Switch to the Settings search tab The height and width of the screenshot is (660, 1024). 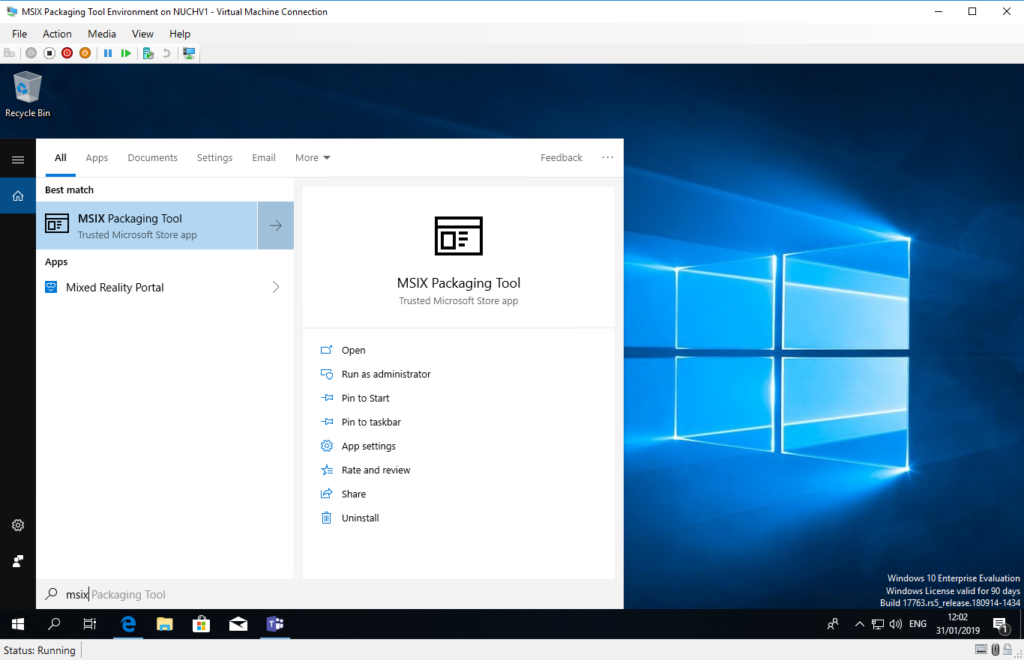tap(215, 158)
